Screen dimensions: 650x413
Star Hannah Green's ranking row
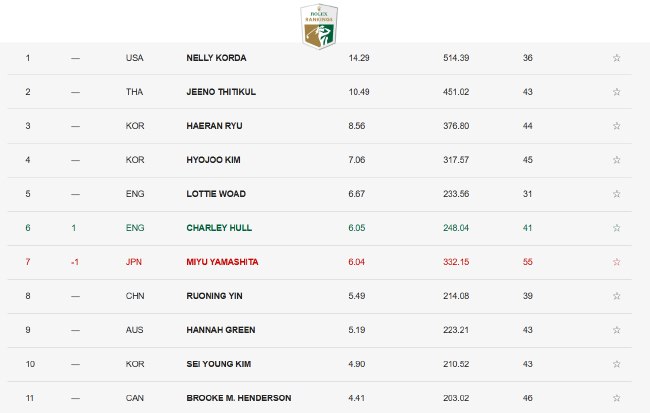616,330
